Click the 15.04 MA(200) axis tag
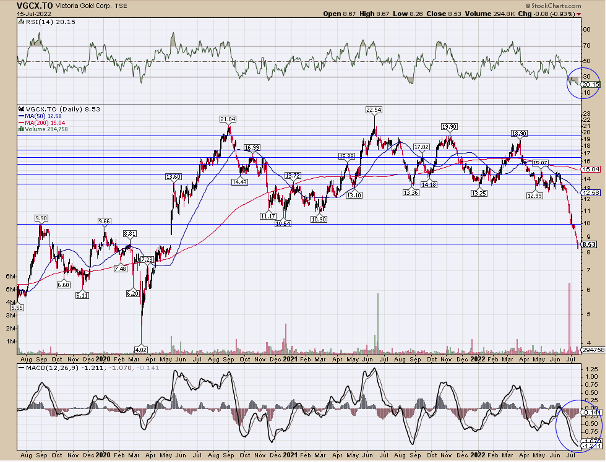Image resolution: width=606 pixels, height=462 pixels. click(590, 169)
